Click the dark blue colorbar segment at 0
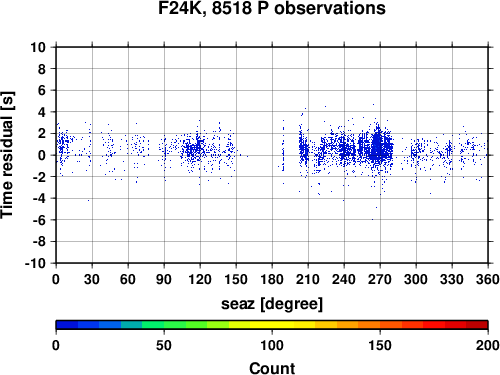The width and height of the screenshot is (500, 375). (67, 325)
